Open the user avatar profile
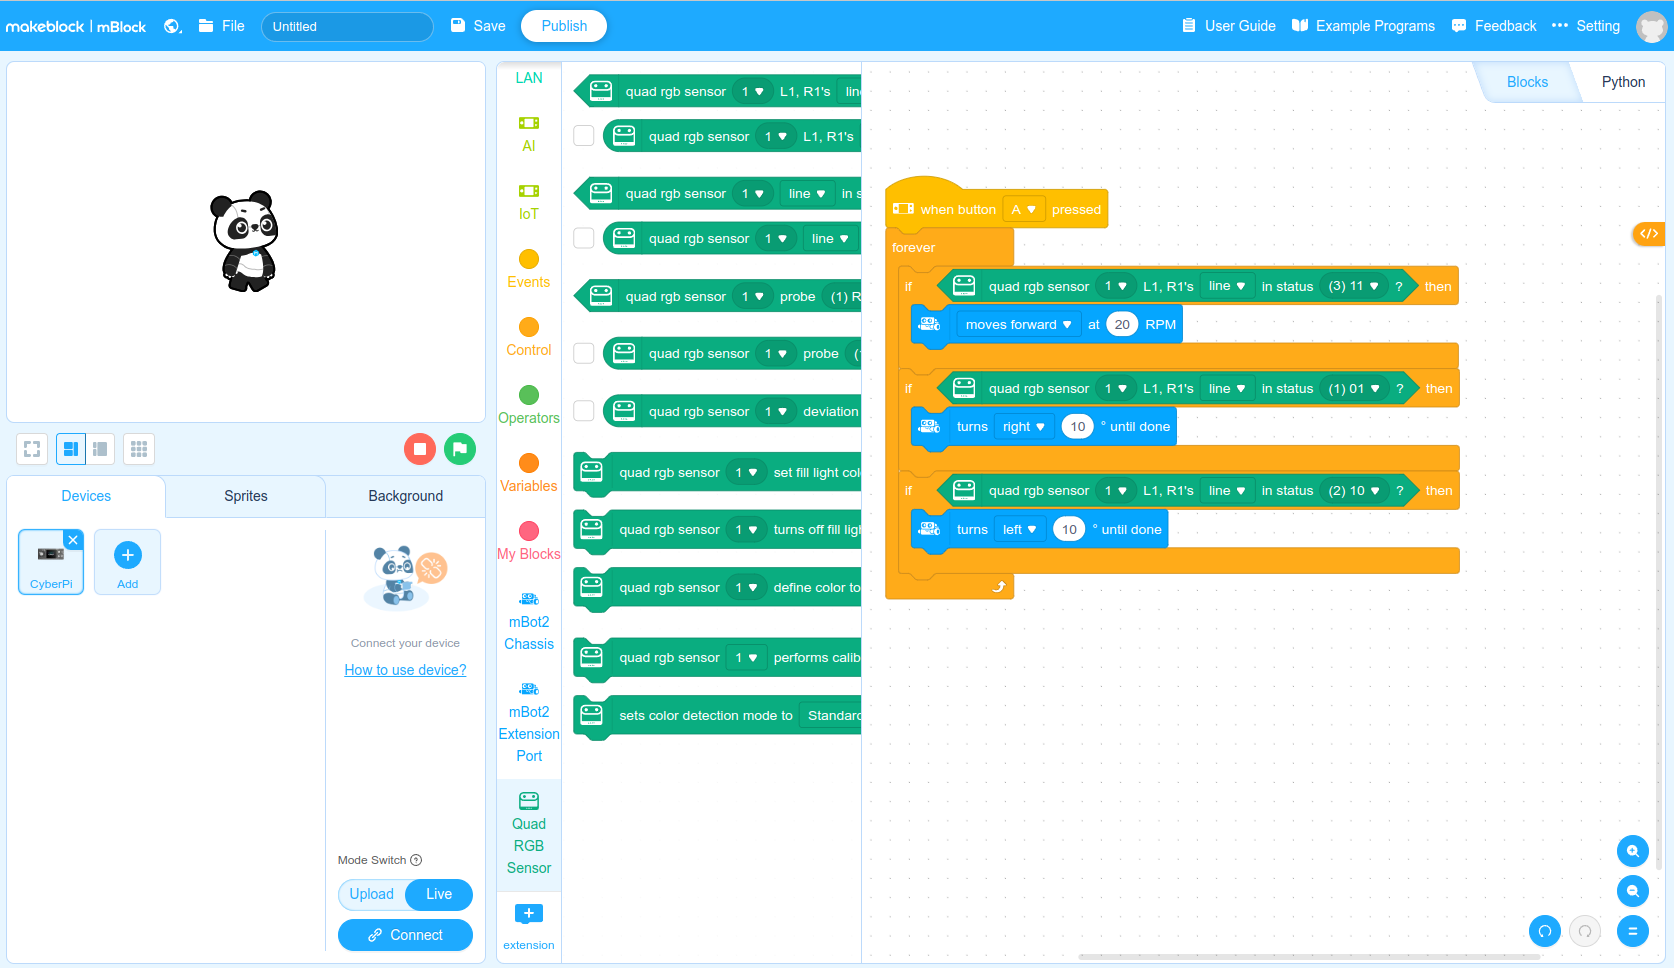 click(1651, 26)
